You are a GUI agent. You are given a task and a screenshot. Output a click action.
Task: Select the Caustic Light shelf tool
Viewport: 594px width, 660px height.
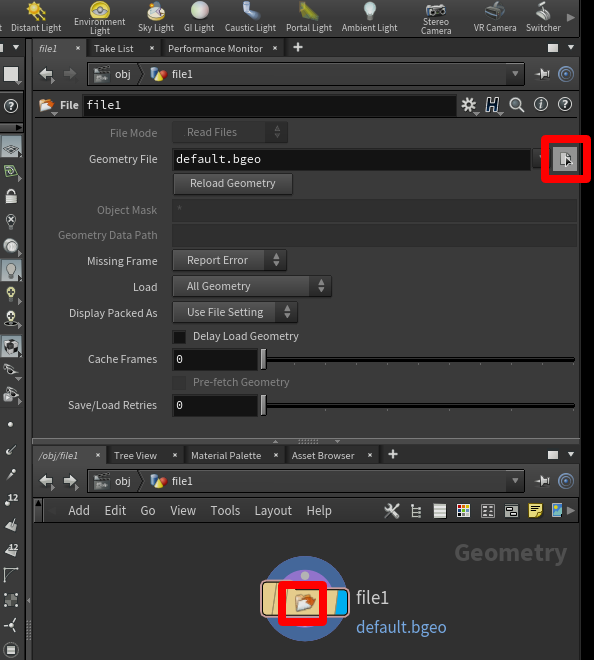(250, 17)
